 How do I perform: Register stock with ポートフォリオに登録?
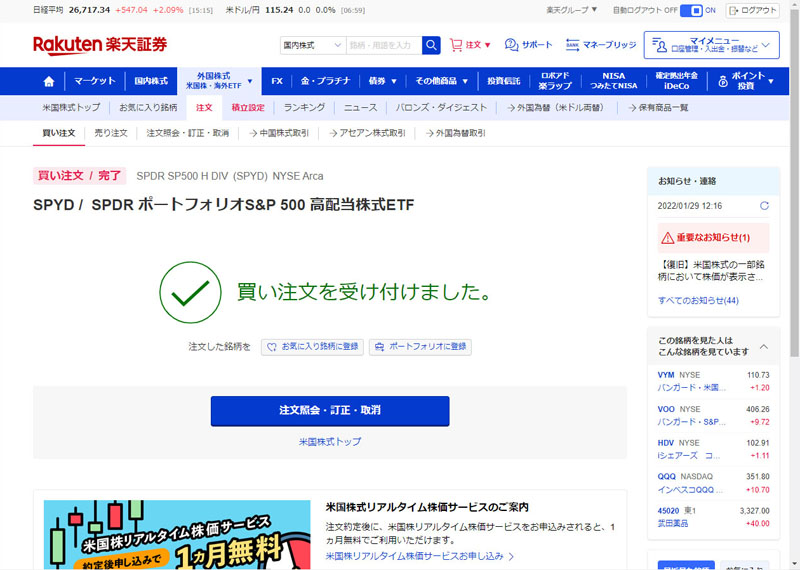click(x=420, y=347)
